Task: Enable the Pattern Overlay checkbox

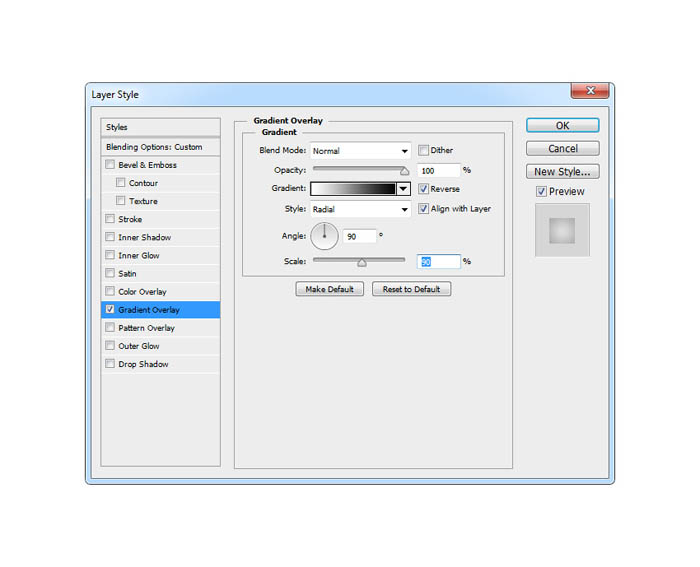Action: tap(110, 327)
